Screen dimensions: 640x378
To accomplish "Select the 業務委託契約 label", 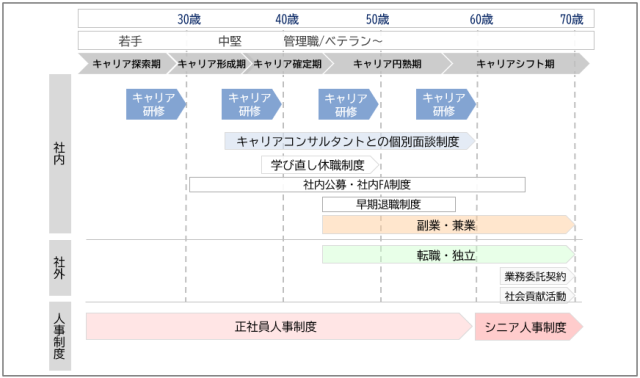I will 537,276.
